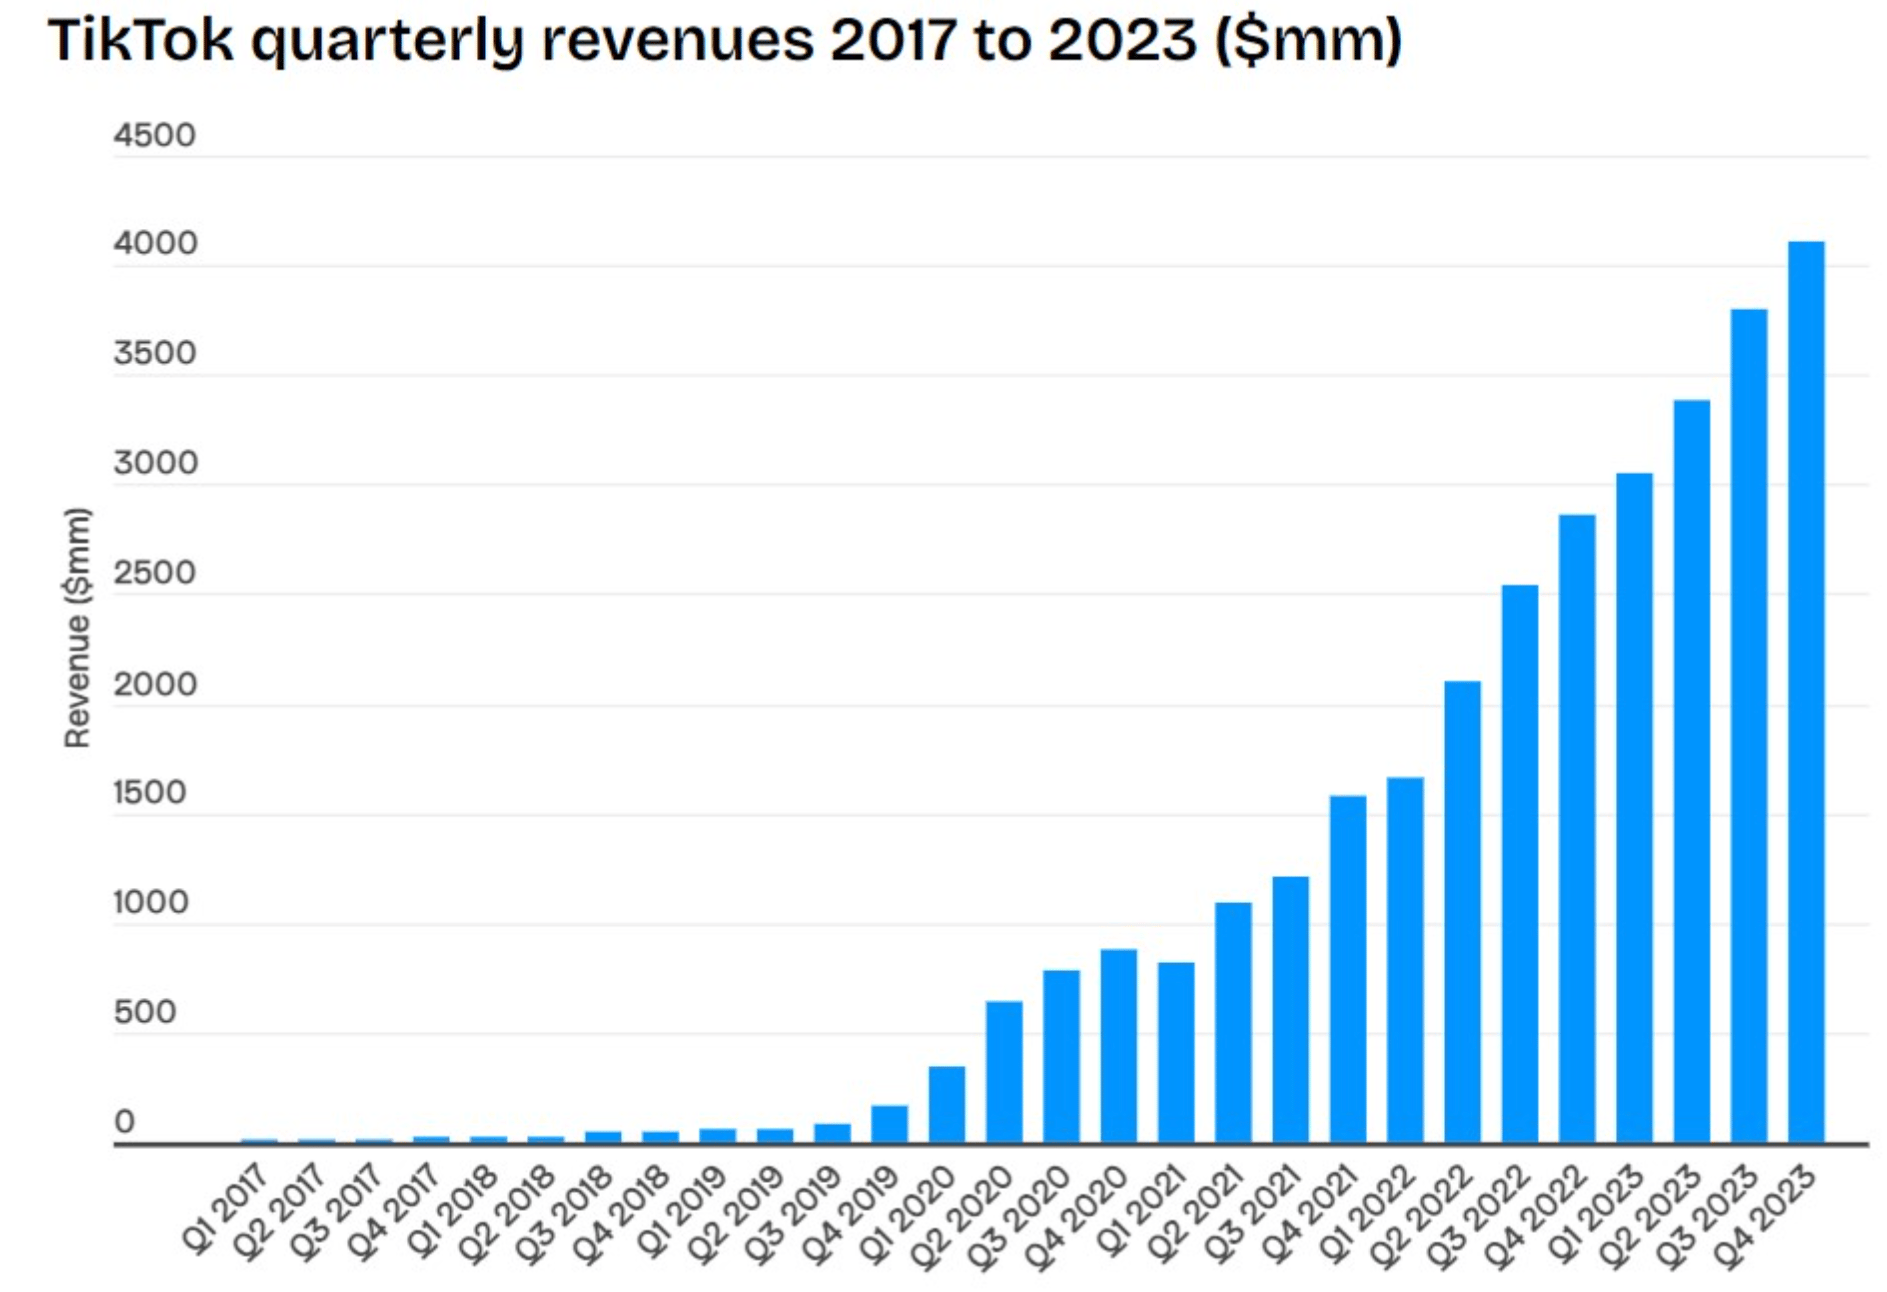Select the Q3 2022 revenue bar

click(1520, 864)
